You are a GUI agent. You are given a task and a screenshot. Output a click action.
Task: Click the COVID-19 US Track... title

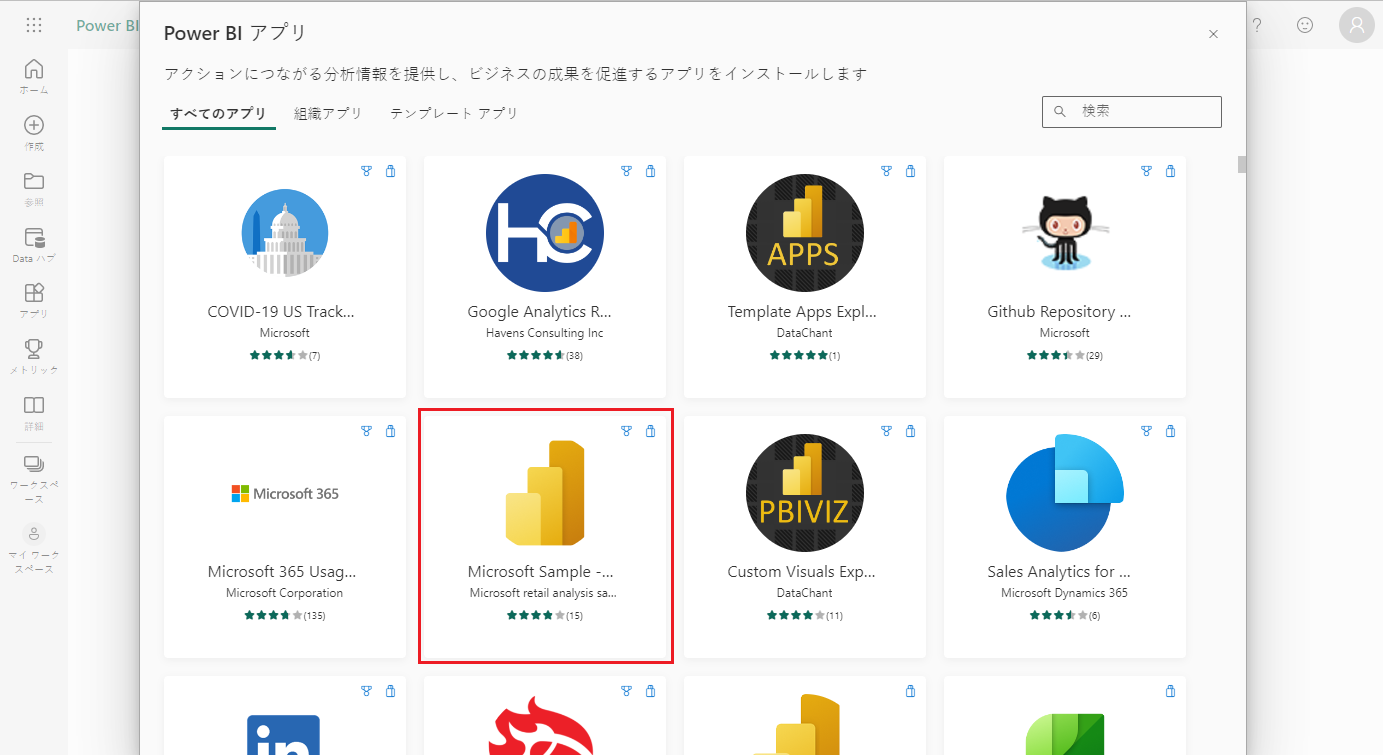point(281,312)
